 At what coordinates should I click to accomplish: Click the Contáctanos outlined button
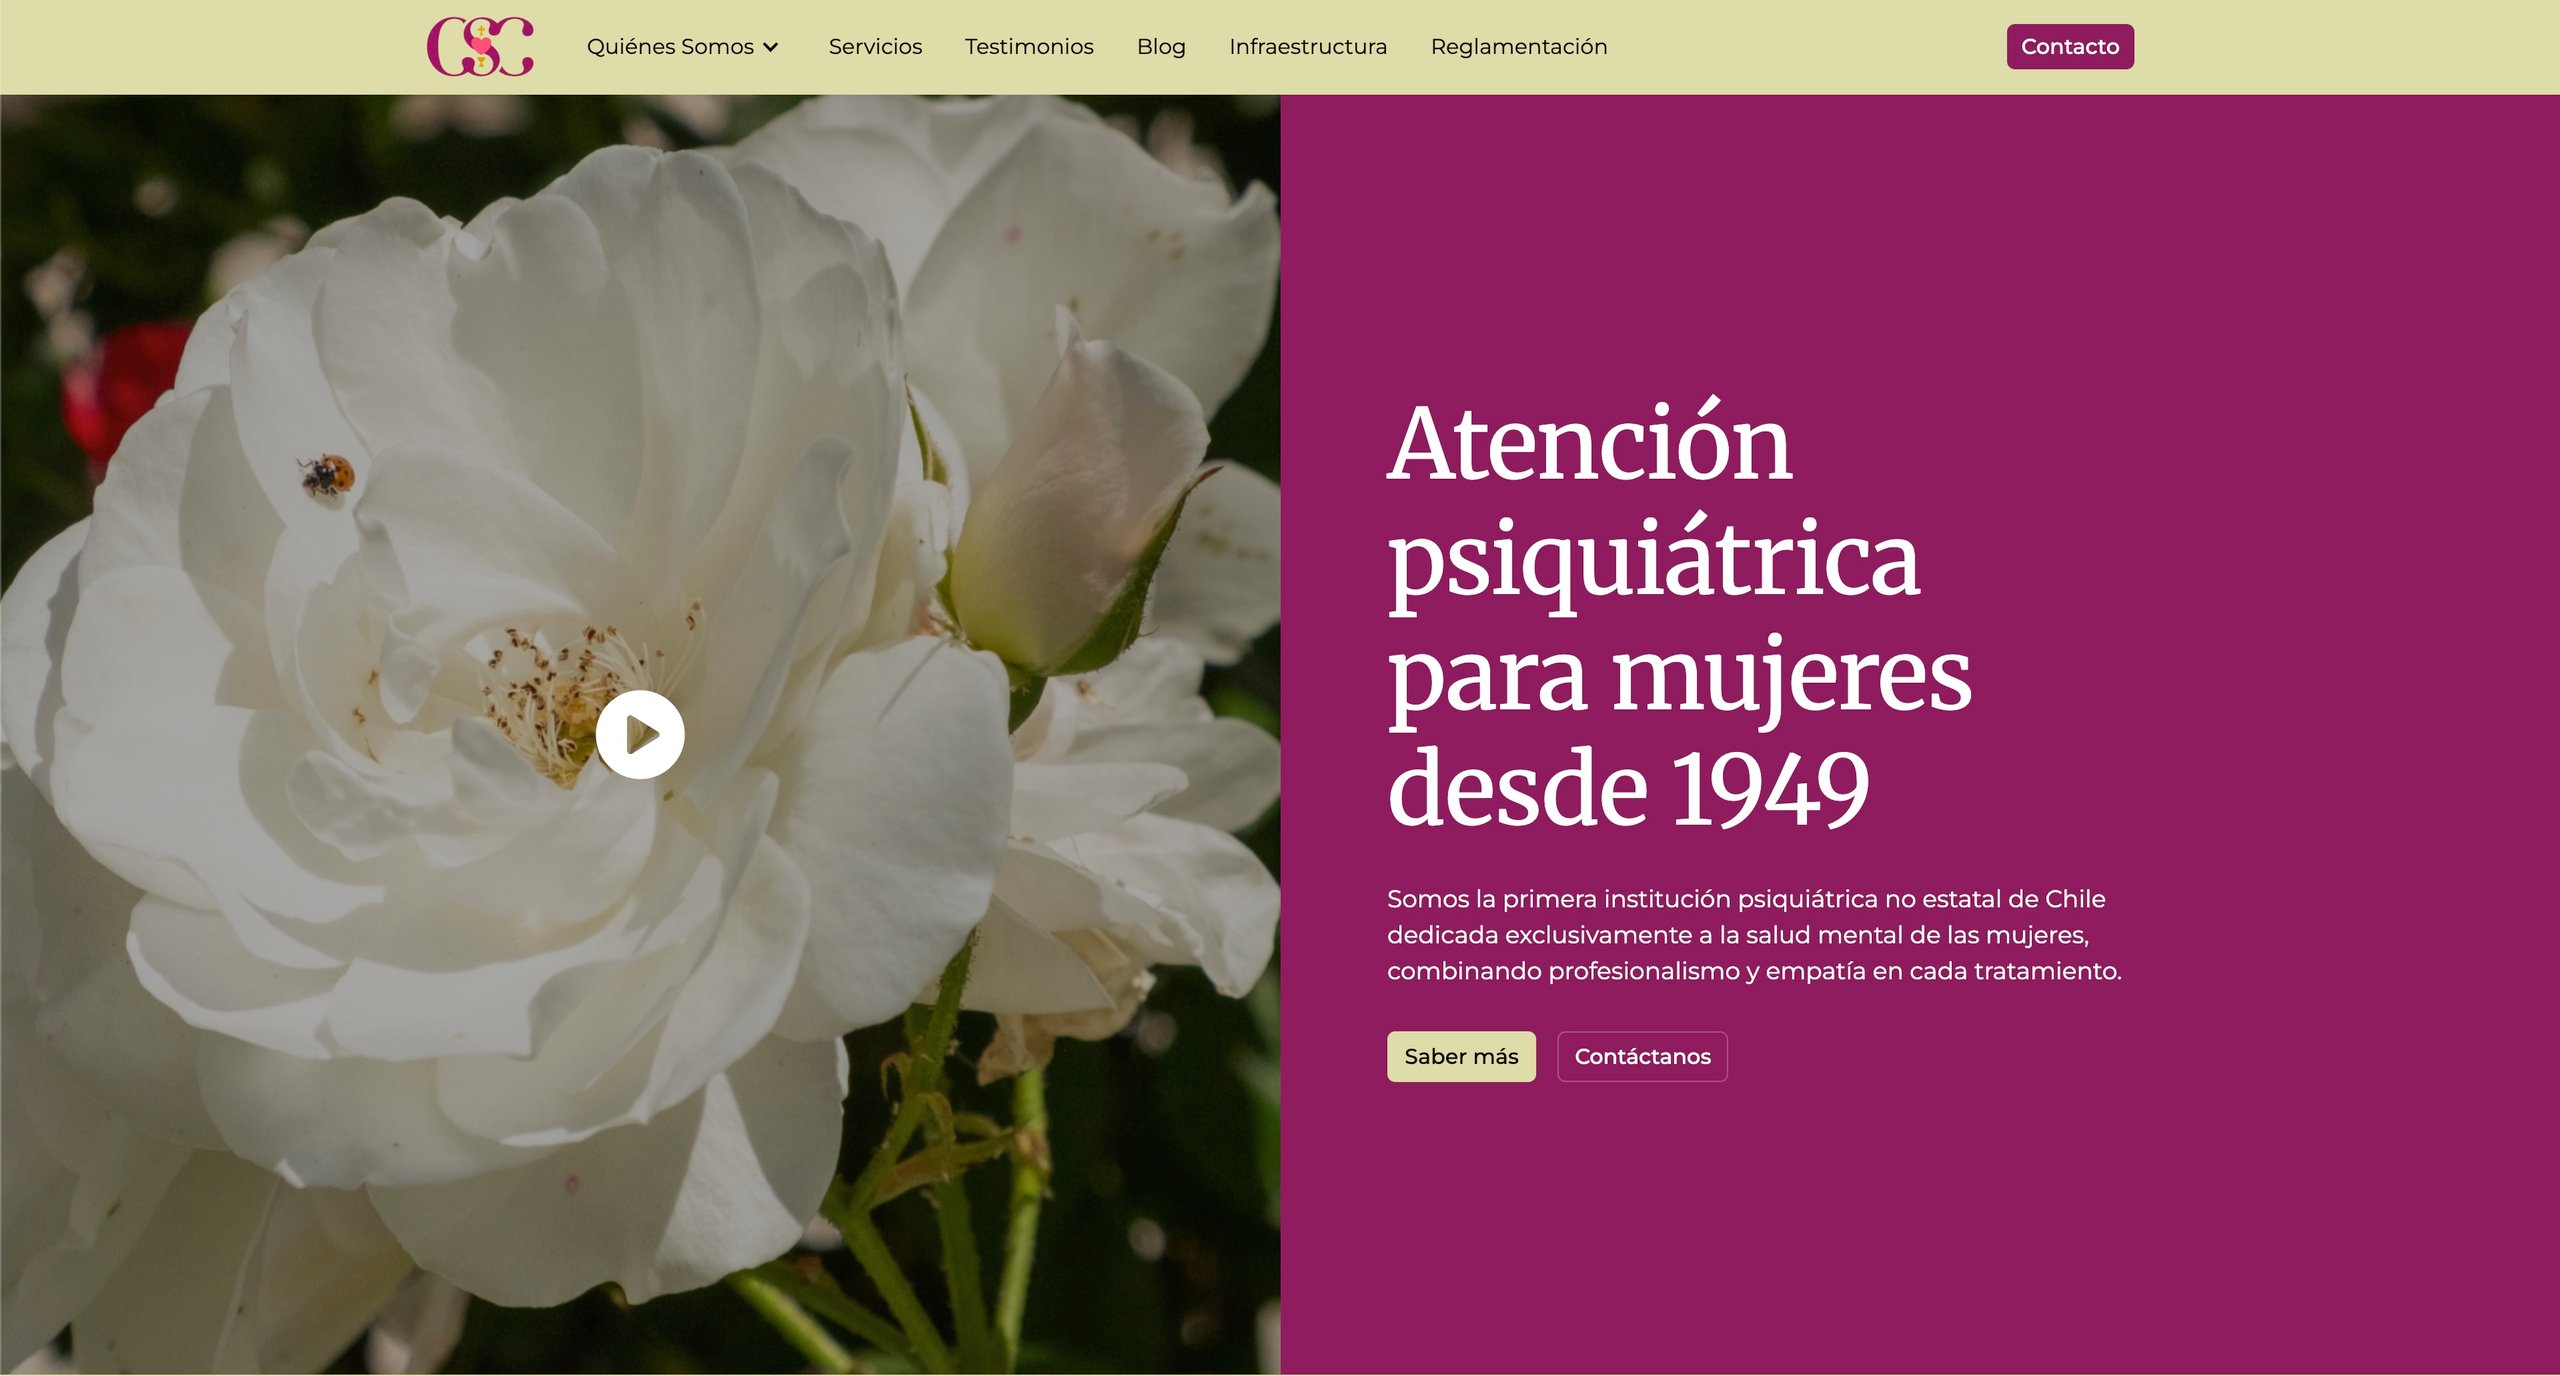coord(1642,1056)
